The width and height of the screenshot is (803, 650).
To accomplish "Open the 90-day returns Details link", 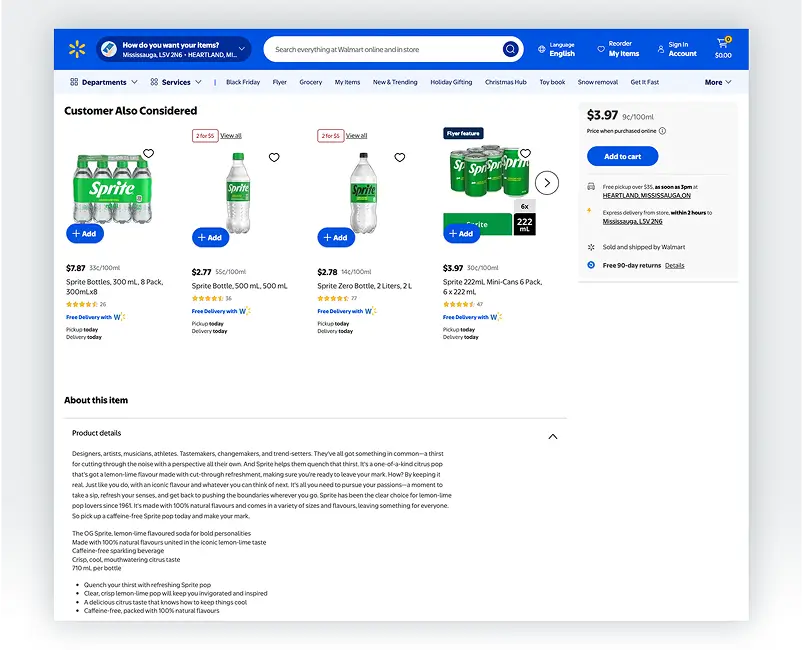I will 675,265.
